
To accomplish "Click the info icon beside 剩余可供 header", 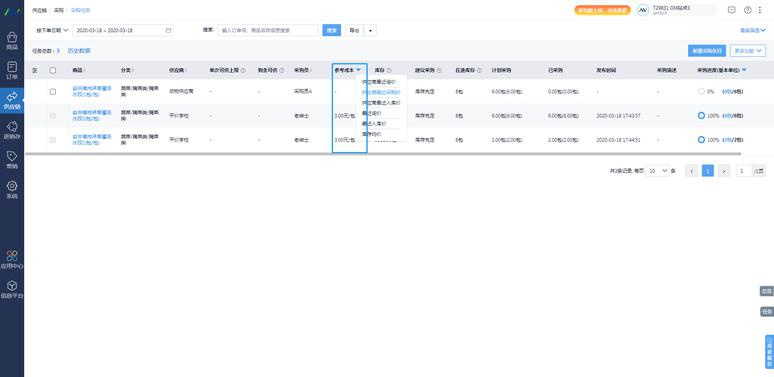I will click(x=282, y=71).
